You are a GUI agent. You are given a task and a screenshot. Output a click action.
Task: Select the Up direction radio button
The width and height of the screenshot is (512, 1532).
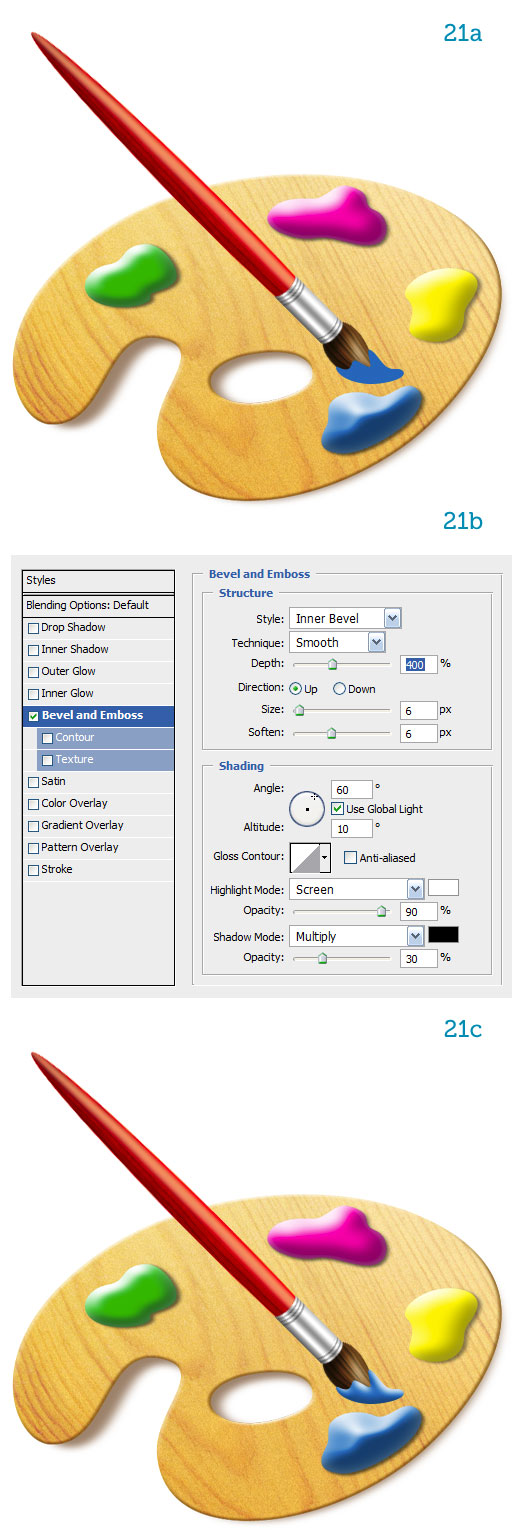pos(295,689)
